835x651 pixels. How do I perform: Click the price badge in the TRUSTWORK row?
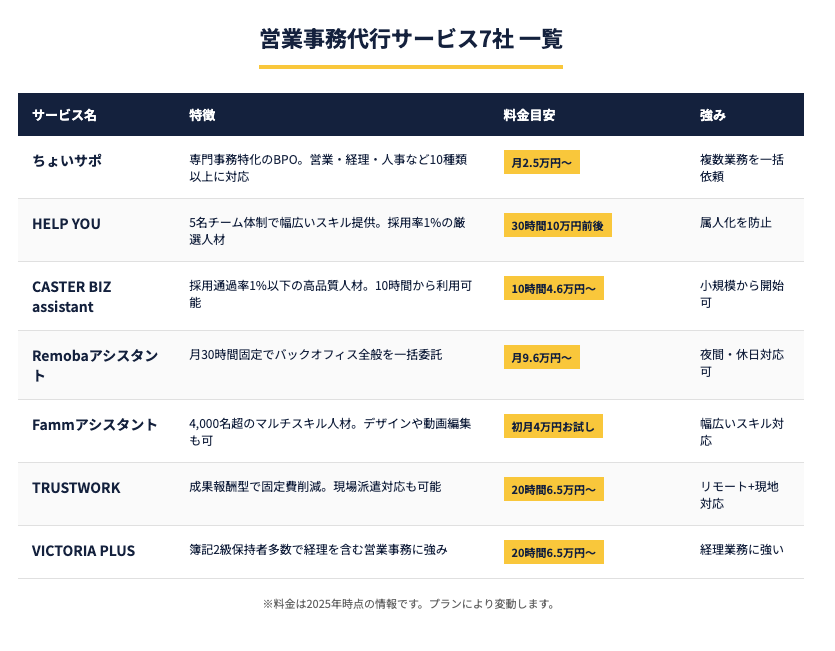553,489
